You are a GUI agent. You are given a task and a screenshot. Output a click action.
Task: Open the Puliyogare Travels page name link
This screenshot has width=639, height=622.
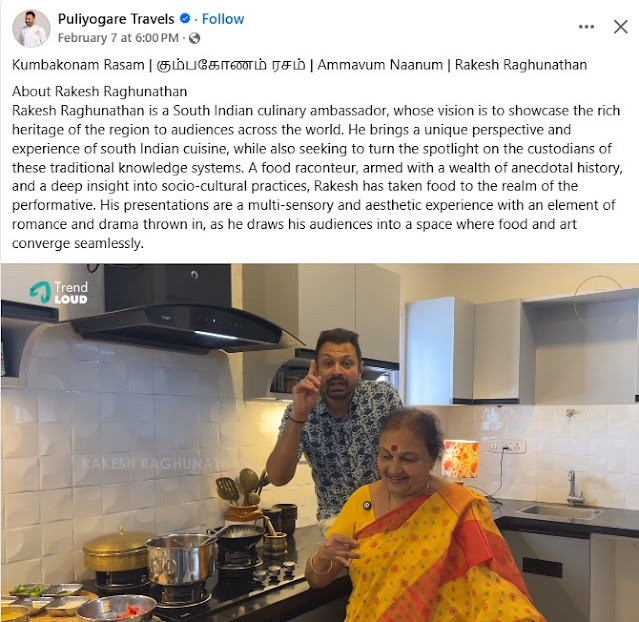click(x=116, y=19)
